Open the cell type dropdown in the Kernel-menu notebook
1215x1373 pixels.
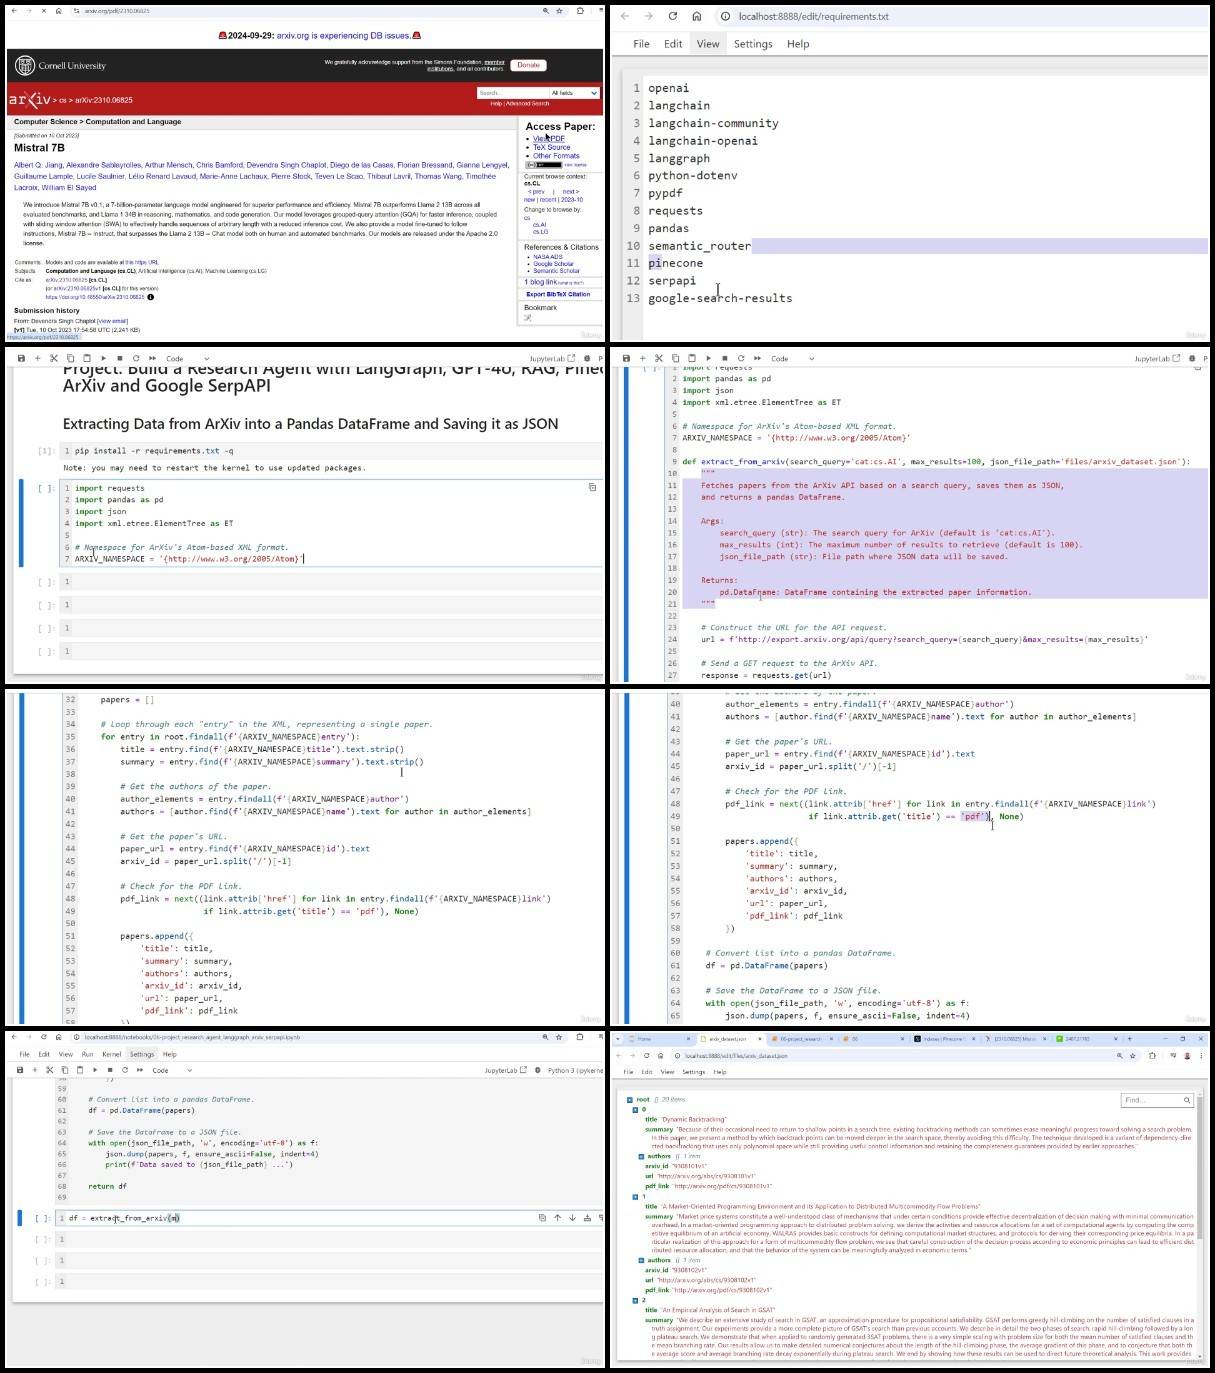[173, 1070]
